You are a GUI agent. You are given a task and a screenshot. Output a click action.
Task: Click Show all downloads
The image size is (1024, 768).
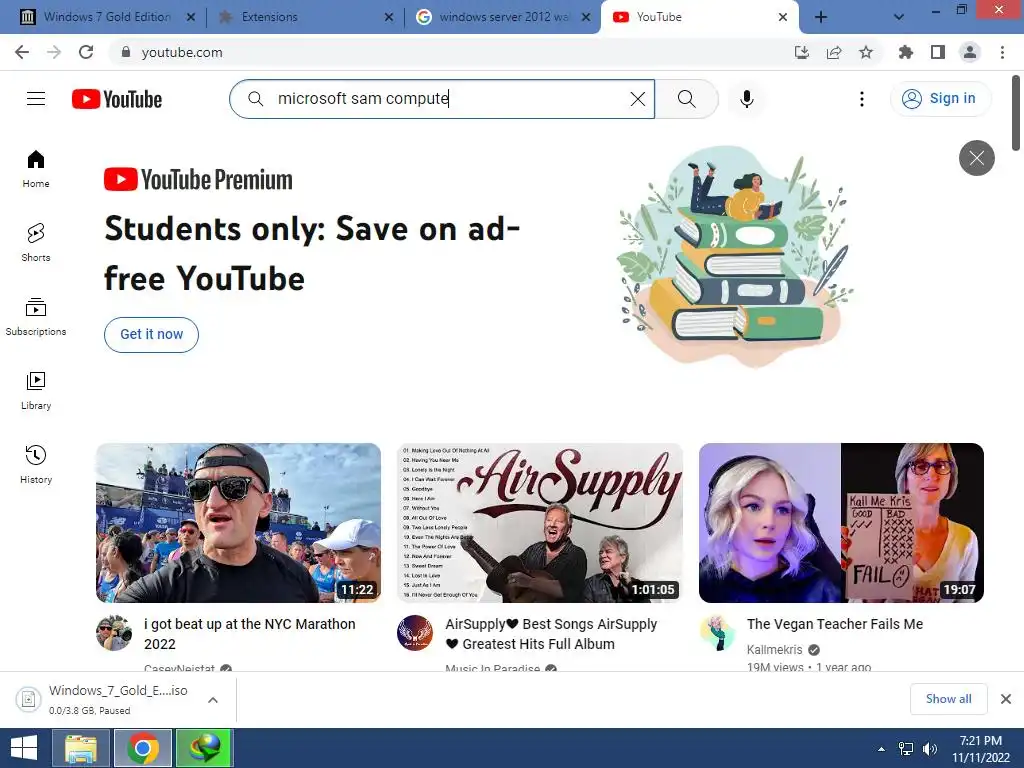coord(948,699)
